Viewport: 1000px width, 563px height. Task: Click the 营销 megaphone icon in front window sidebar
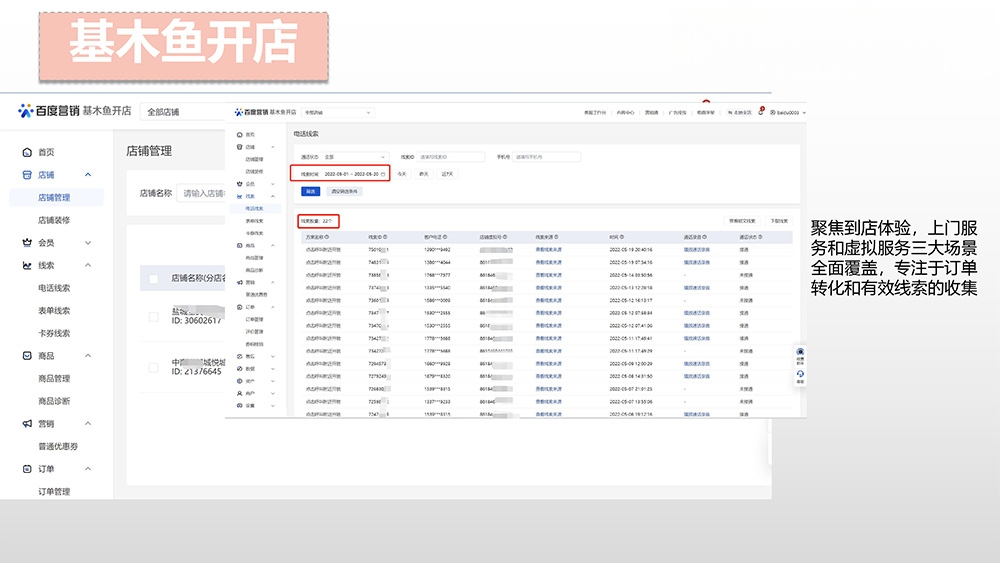point(240,282)
